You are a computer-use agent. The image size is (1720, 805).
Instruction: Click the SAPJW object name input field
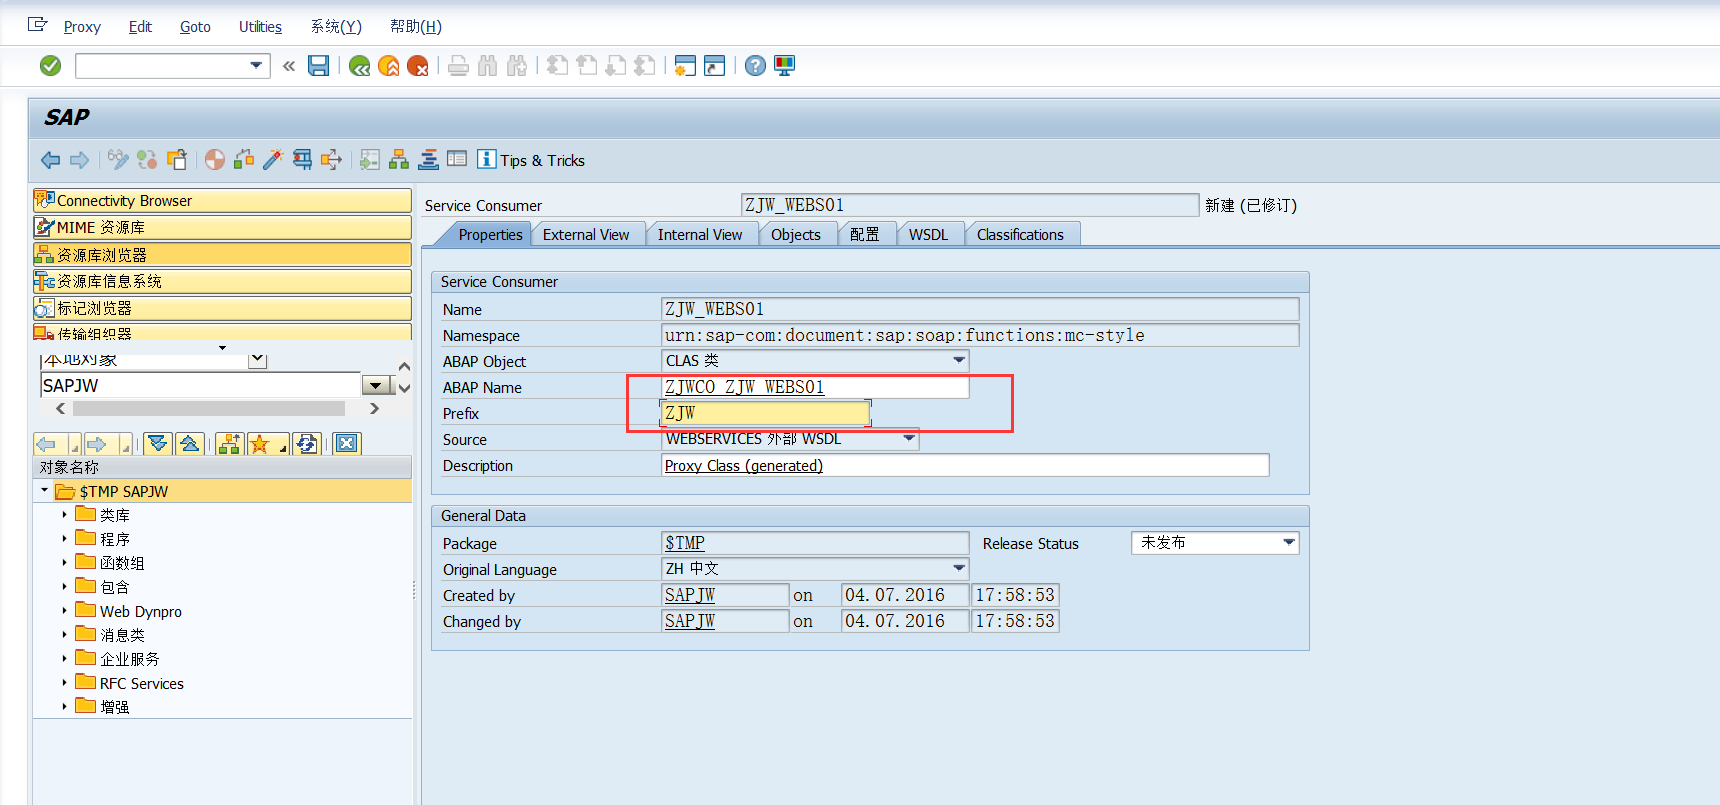[200, 386]
